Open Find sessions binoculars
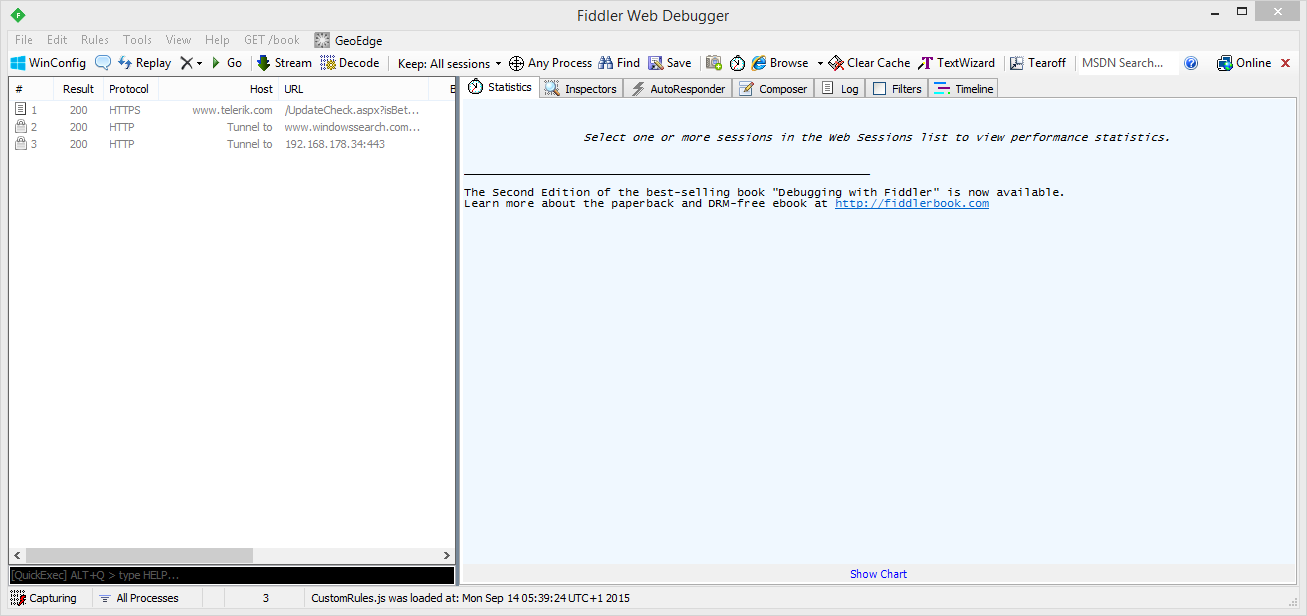The width and height of the screenshot is (1307, 616). pos(619,63)
